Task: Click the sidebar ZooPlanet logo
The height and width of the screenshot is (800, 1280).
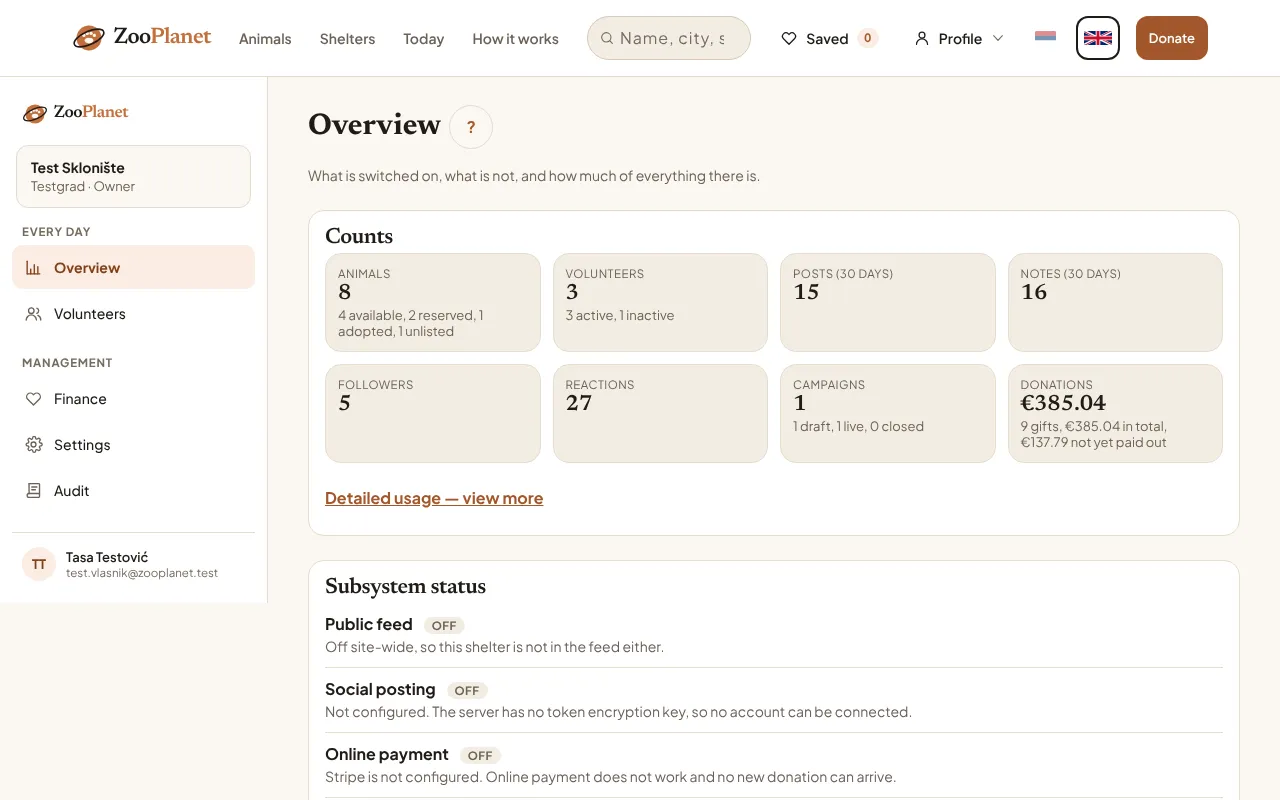Action: [76, 112]
